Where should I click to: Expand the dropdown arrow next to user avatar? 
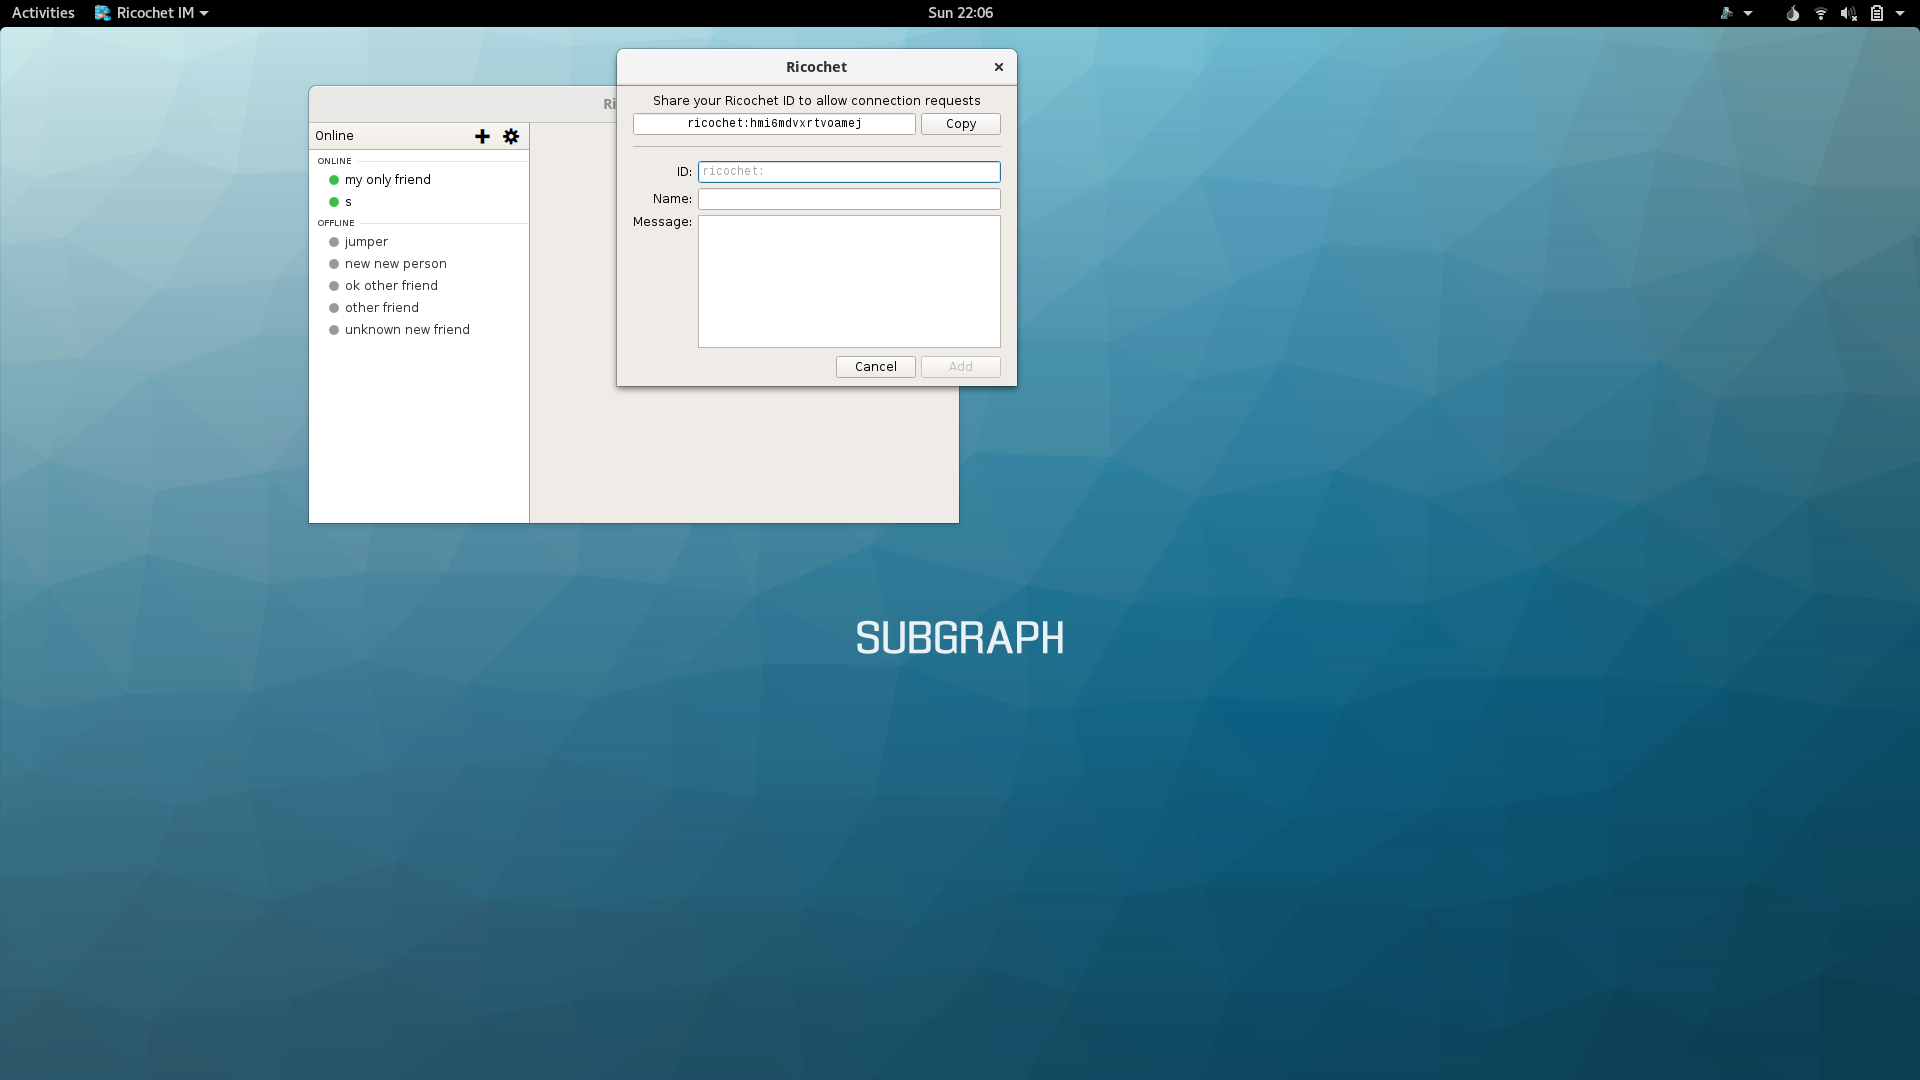1748,13
